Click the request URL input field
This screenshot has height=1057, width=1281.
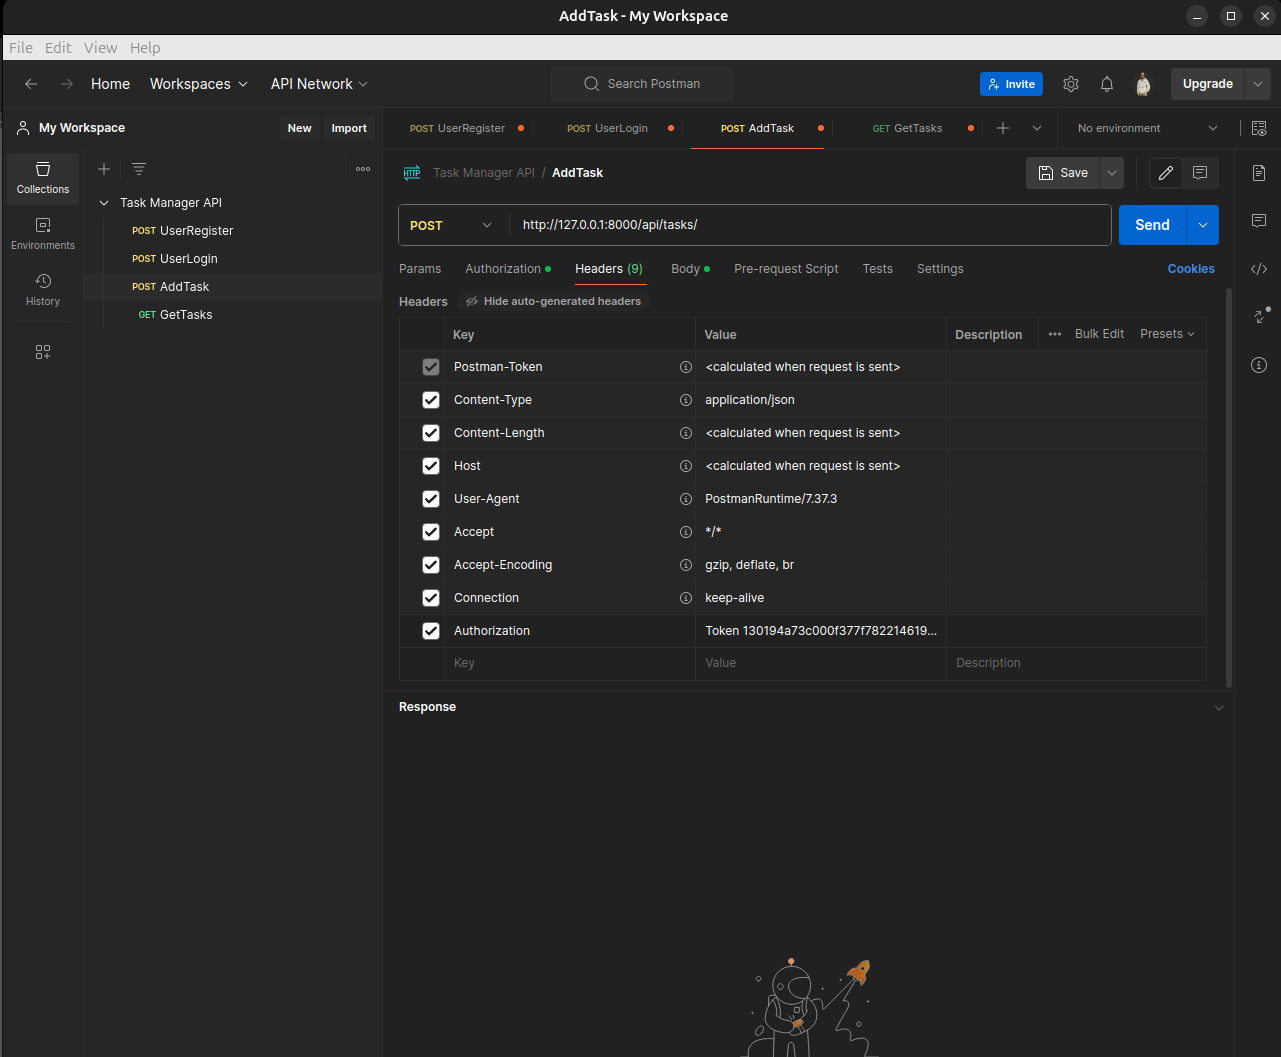click(x=810, y=225)
